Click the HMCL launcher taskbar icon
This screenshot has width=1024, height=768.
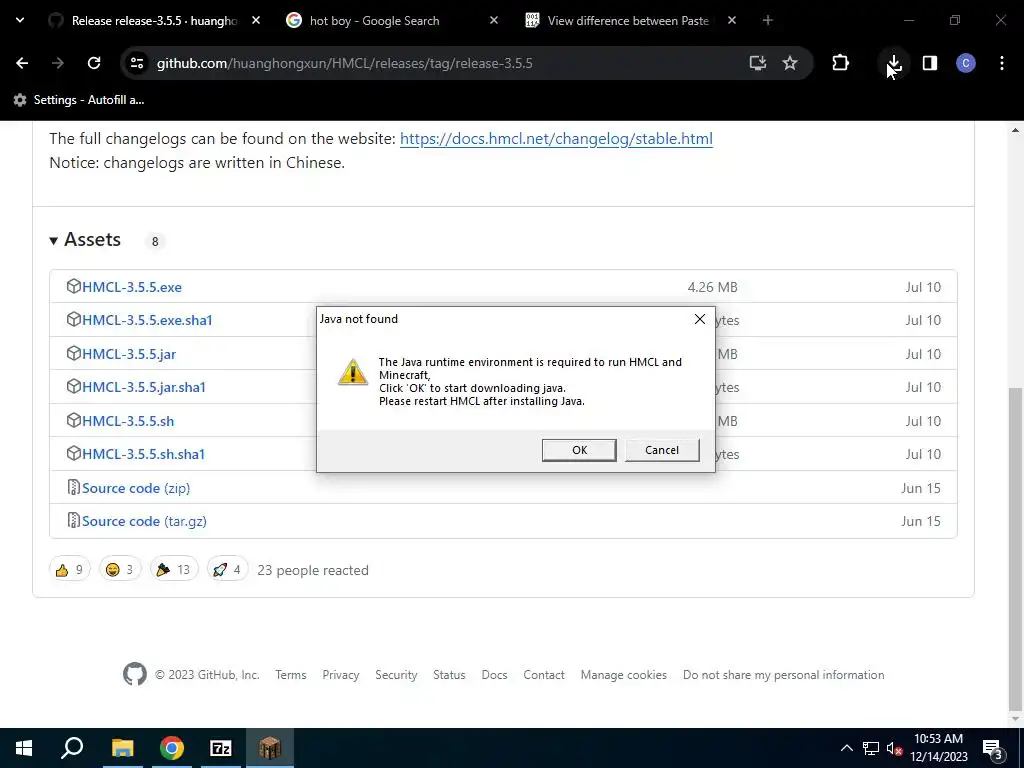(270, 748)
